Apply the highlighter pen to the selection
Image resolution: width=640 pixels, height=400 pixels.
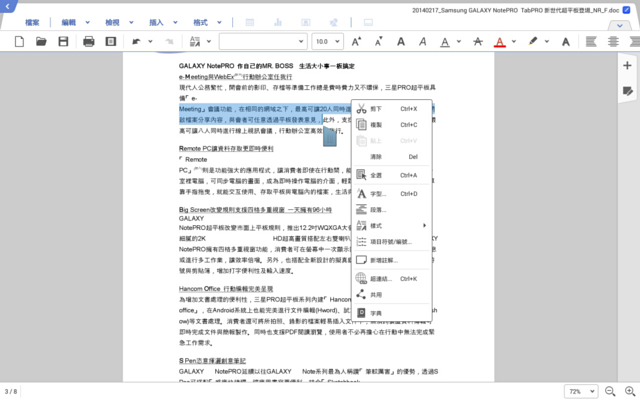(x=533, y=42)
